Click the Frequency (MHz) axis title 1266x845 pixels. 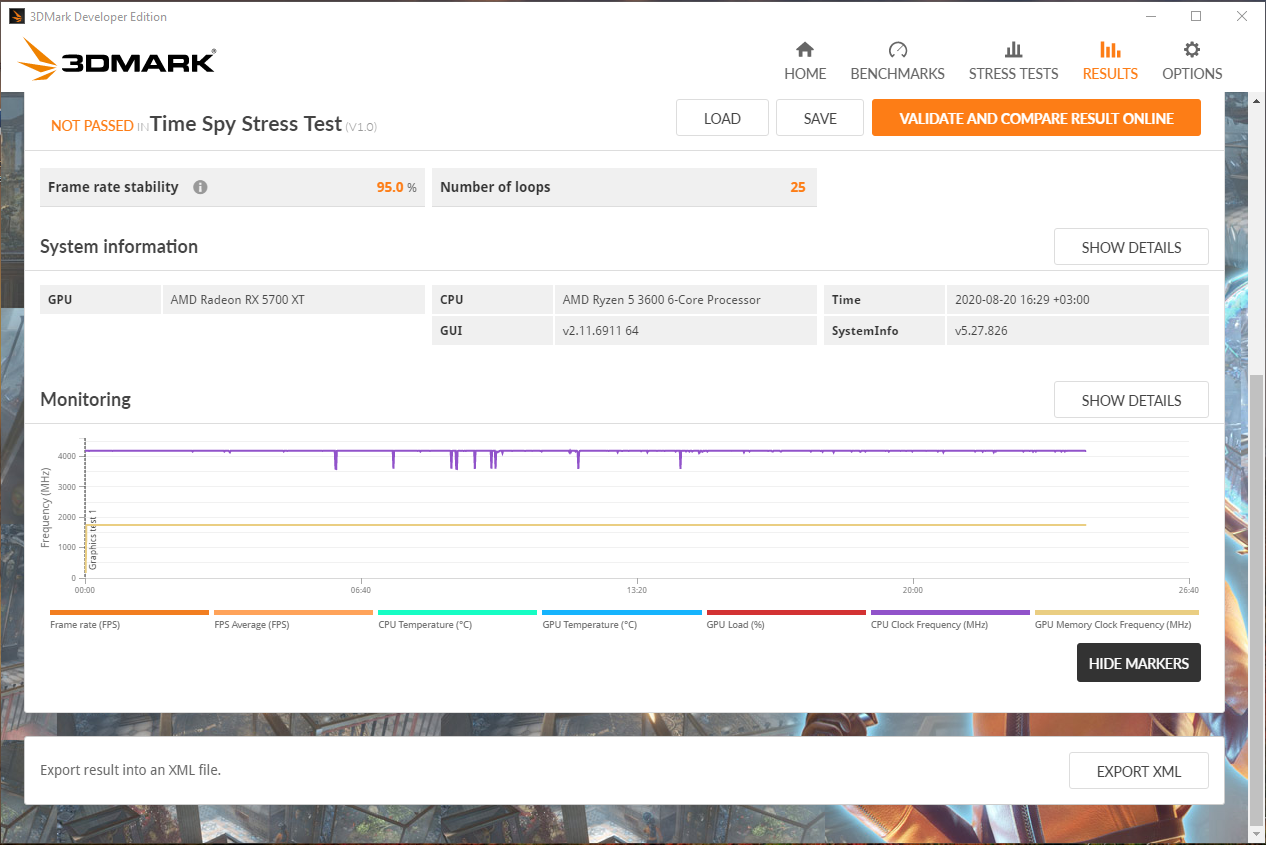(45, 508)
